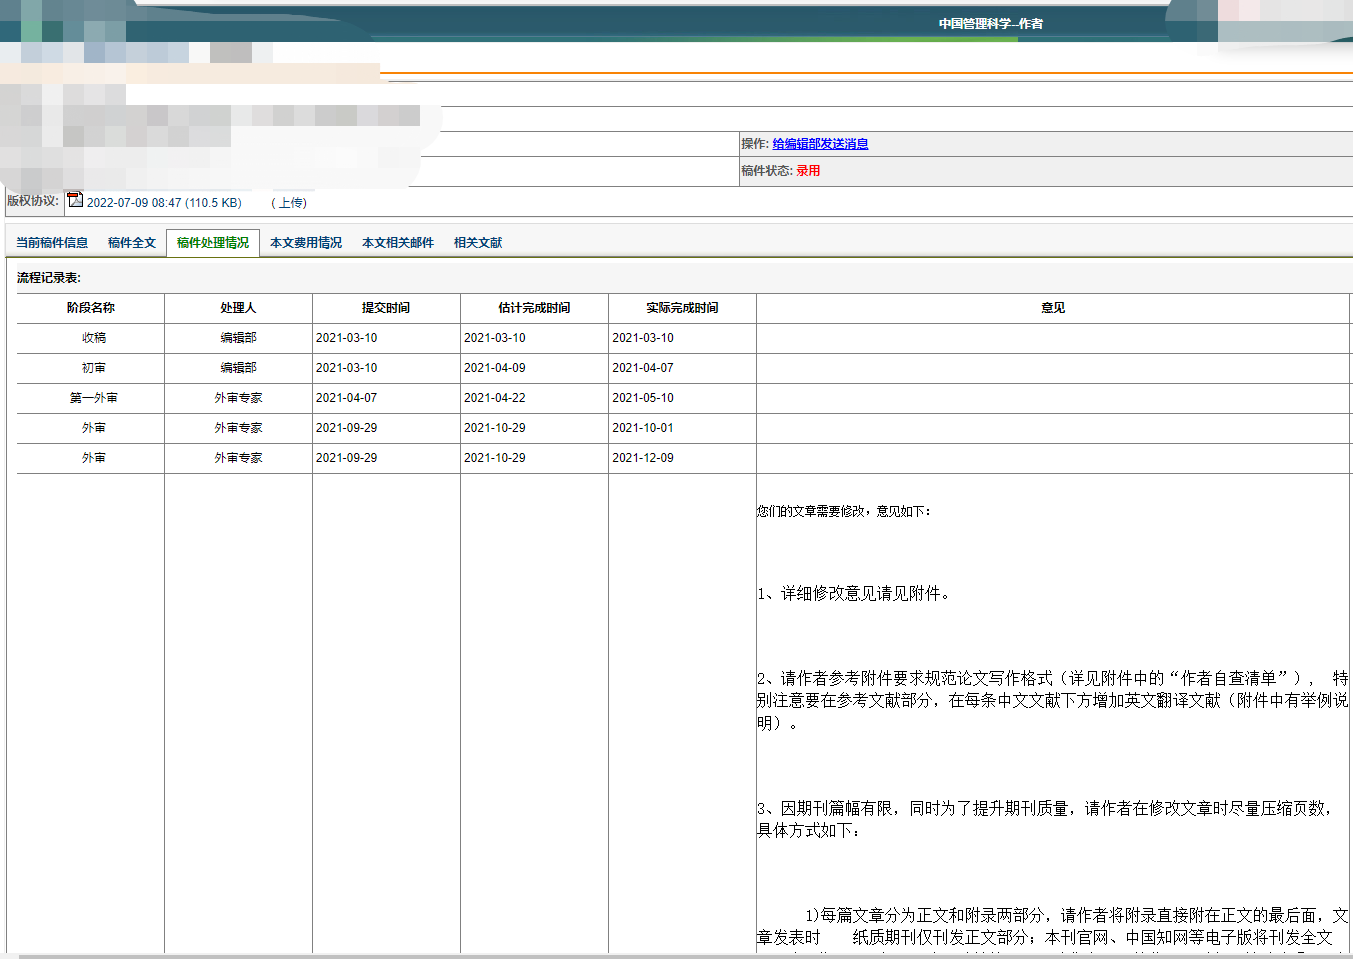Click the 2021-12-09 actual completion date
This screenshot has height=959, width=1353.
tap(643, 458)
